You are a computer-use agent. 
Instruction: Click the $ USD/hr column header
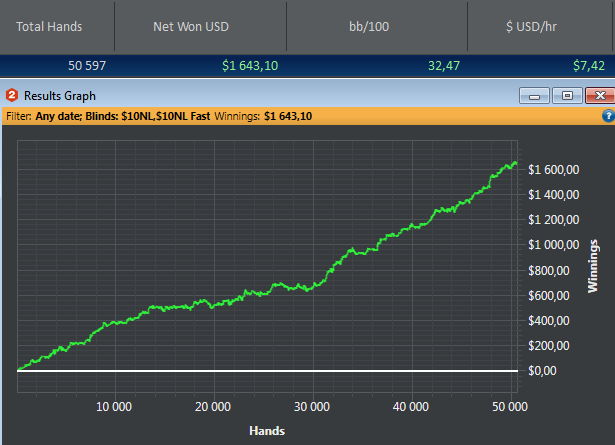(x=531, y=27)
